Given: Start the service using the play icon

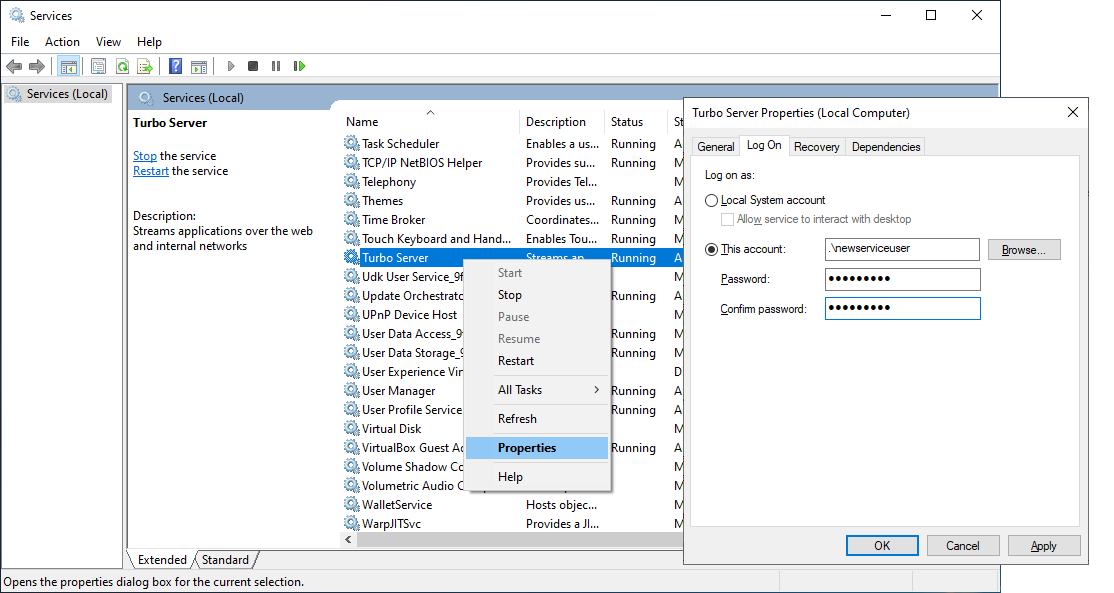Looking at the screenshot, I should click(x=231, y=65).
